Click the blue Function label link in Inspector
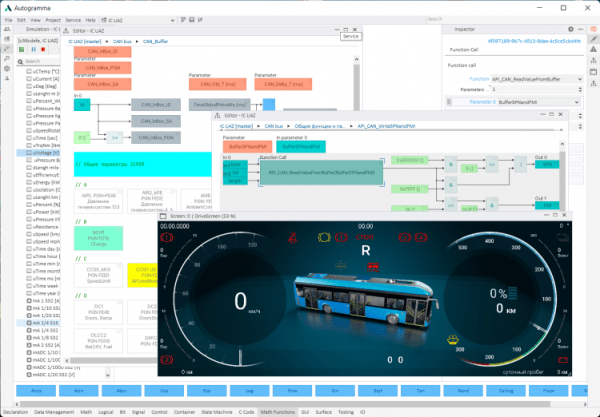 pos(479,79)
